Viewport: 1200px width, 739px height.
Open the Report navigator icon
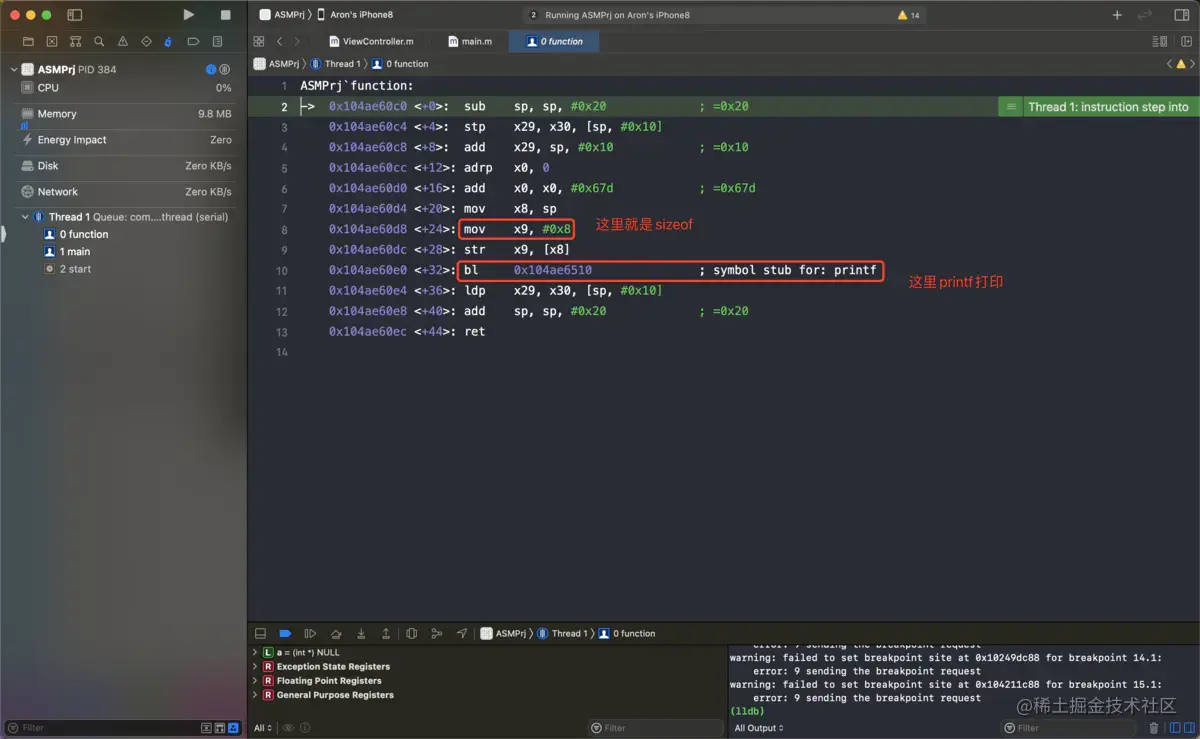pos(217,42)
